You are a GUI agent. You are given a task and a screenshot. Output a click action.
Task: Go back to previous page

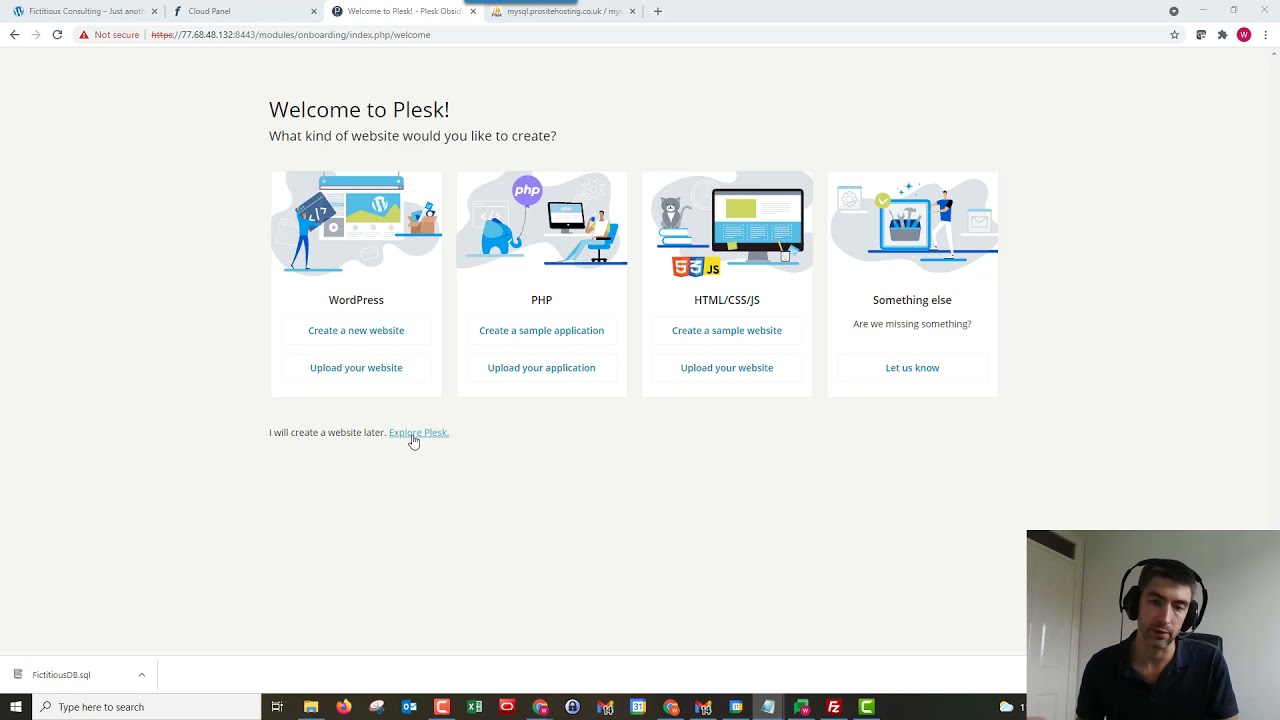point(14,34)
